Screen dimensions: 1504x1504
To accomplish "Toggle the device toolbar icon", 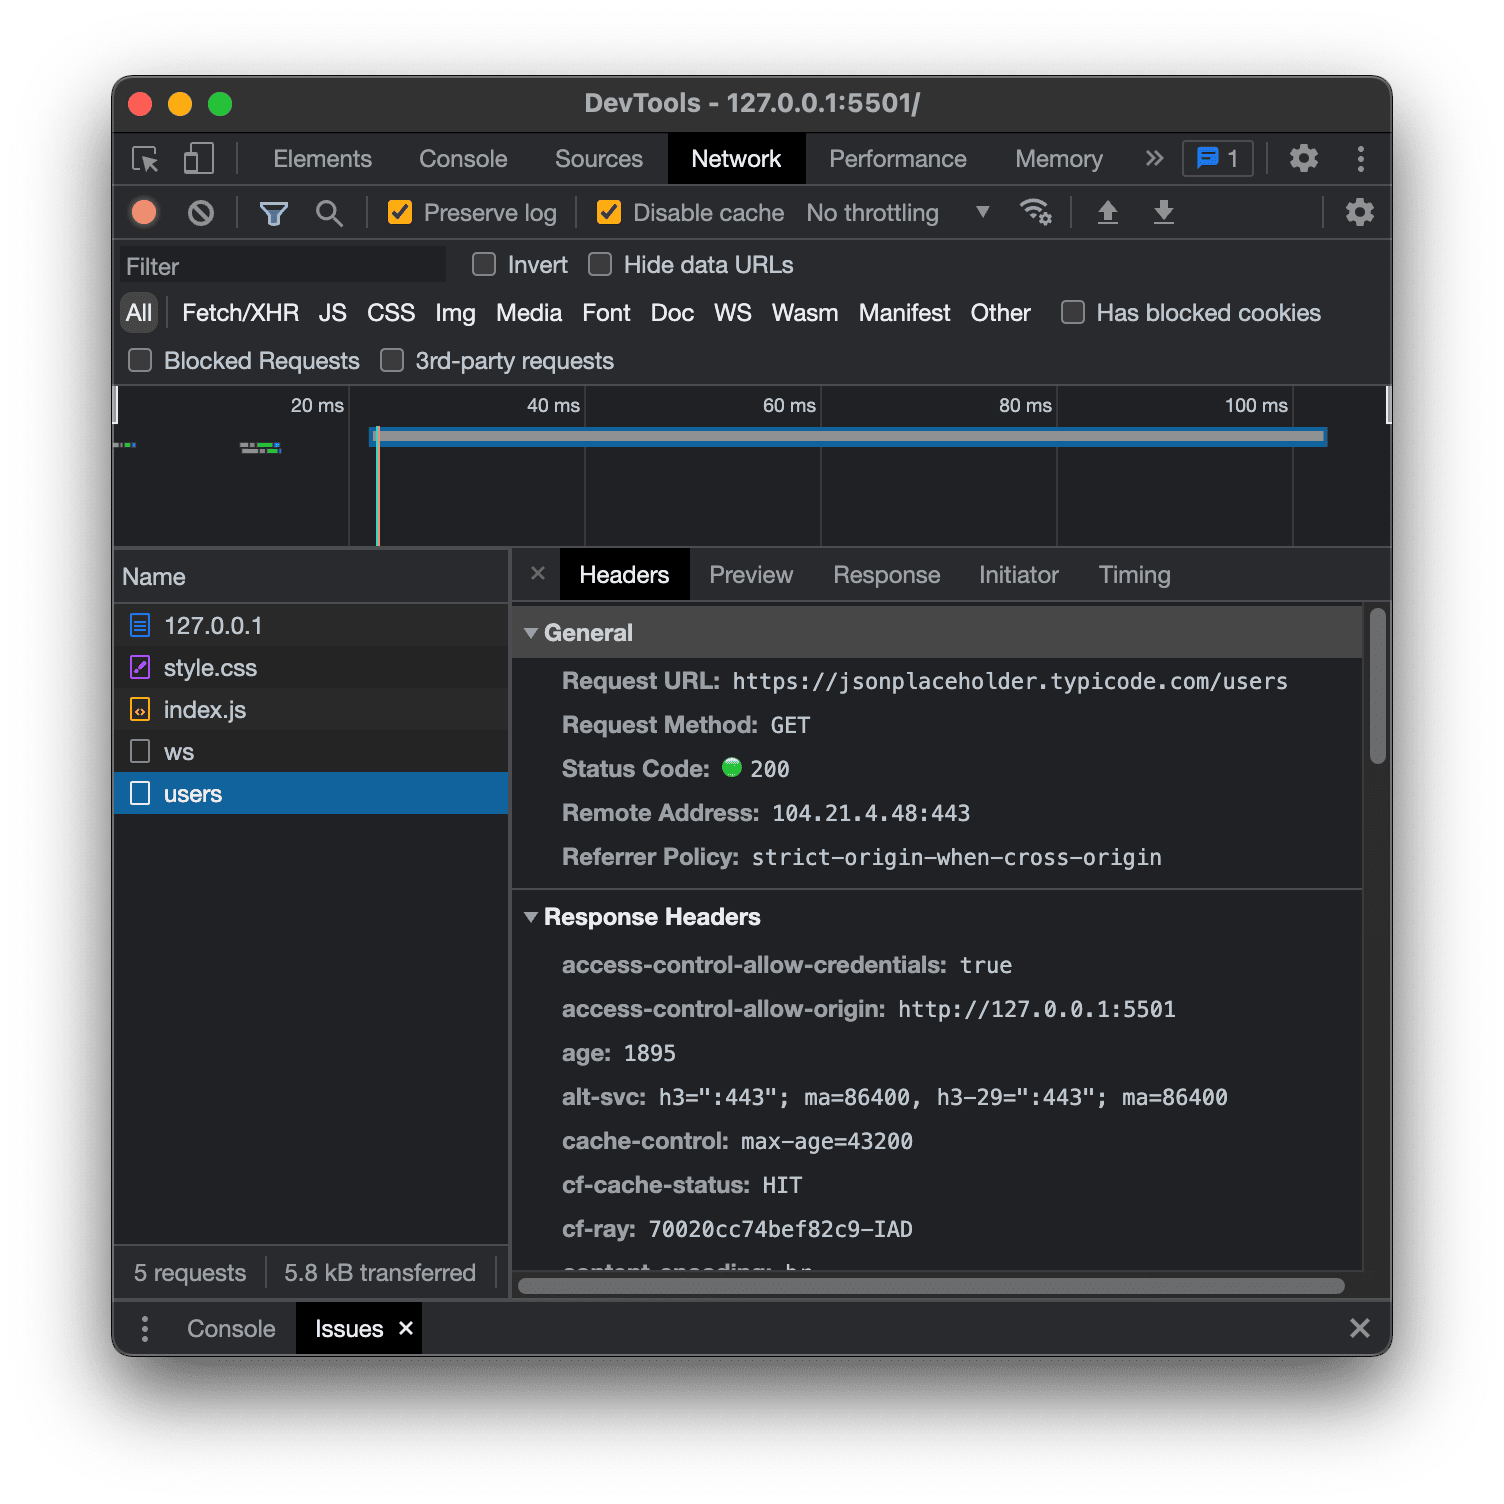I will pos(198,159).
